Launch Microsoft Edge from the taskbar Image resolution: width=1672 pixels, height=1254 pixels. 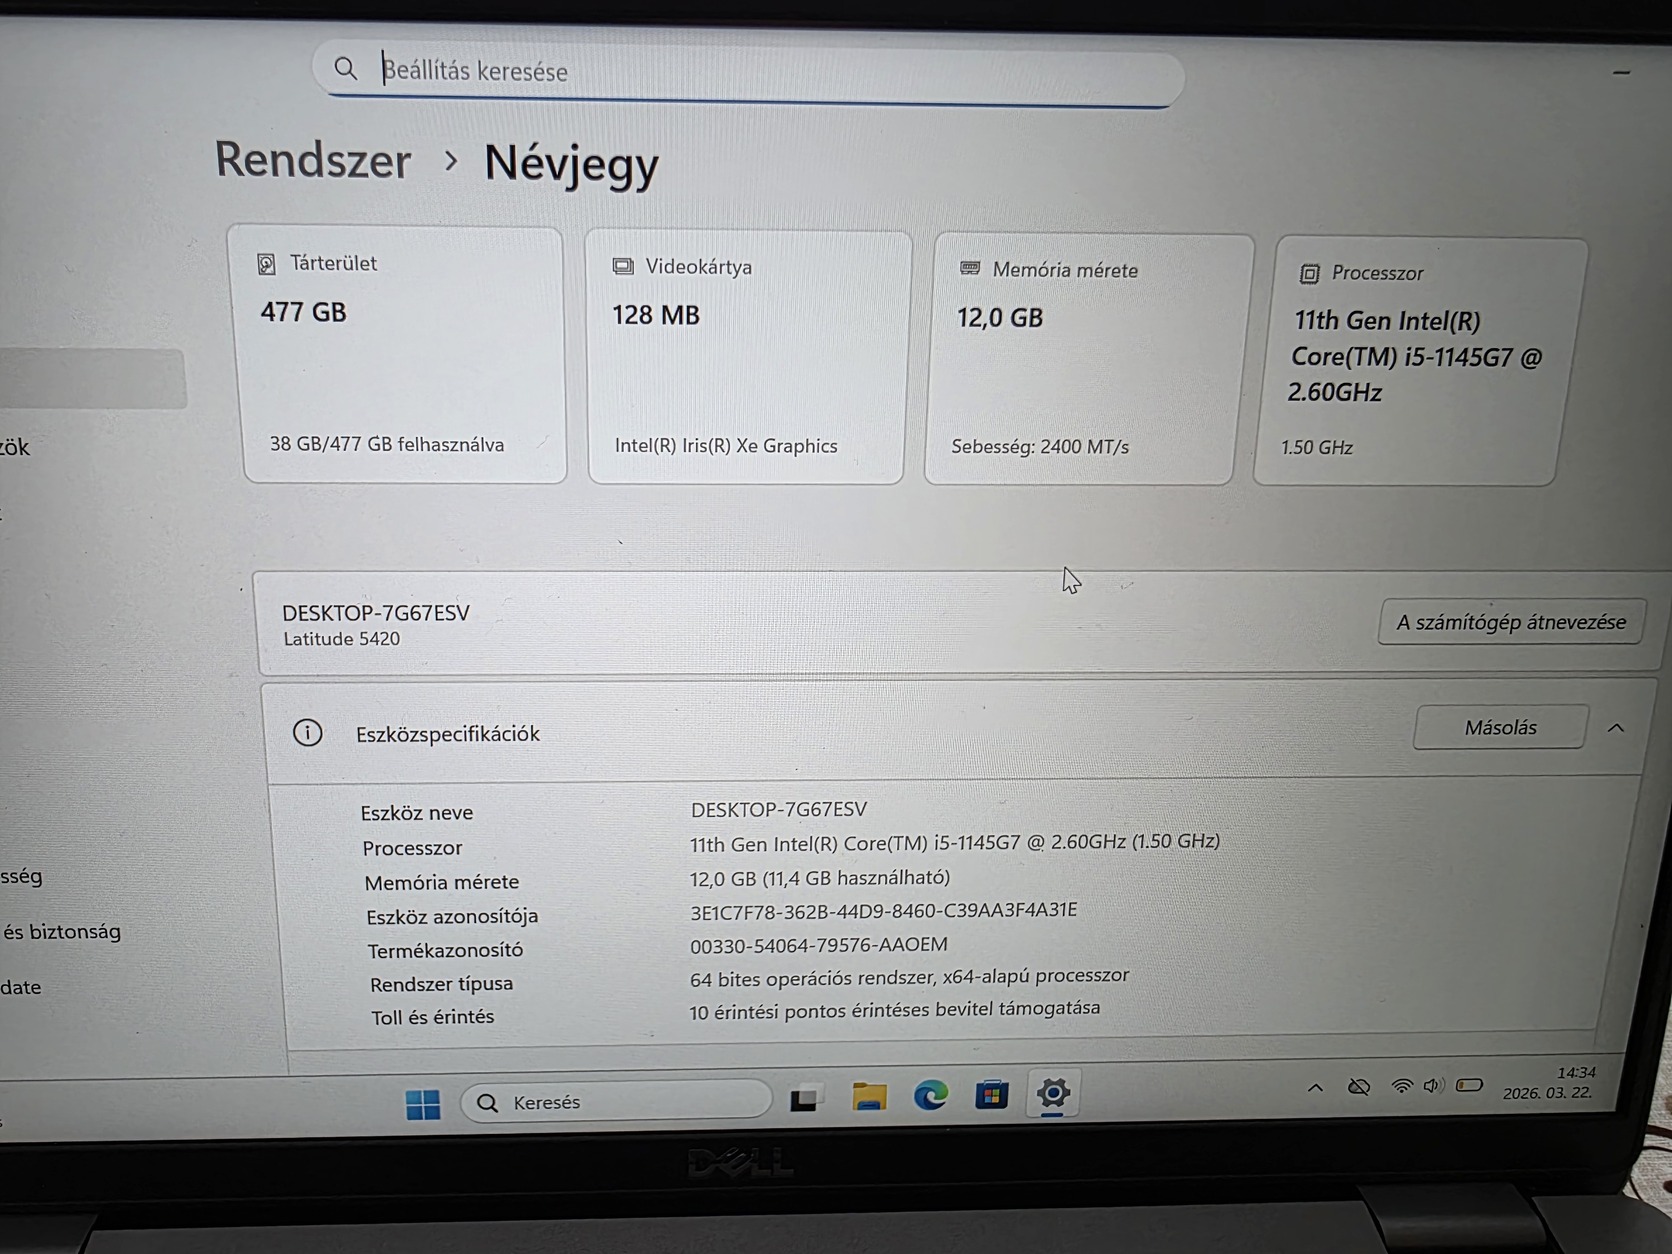coord(930,1096)
